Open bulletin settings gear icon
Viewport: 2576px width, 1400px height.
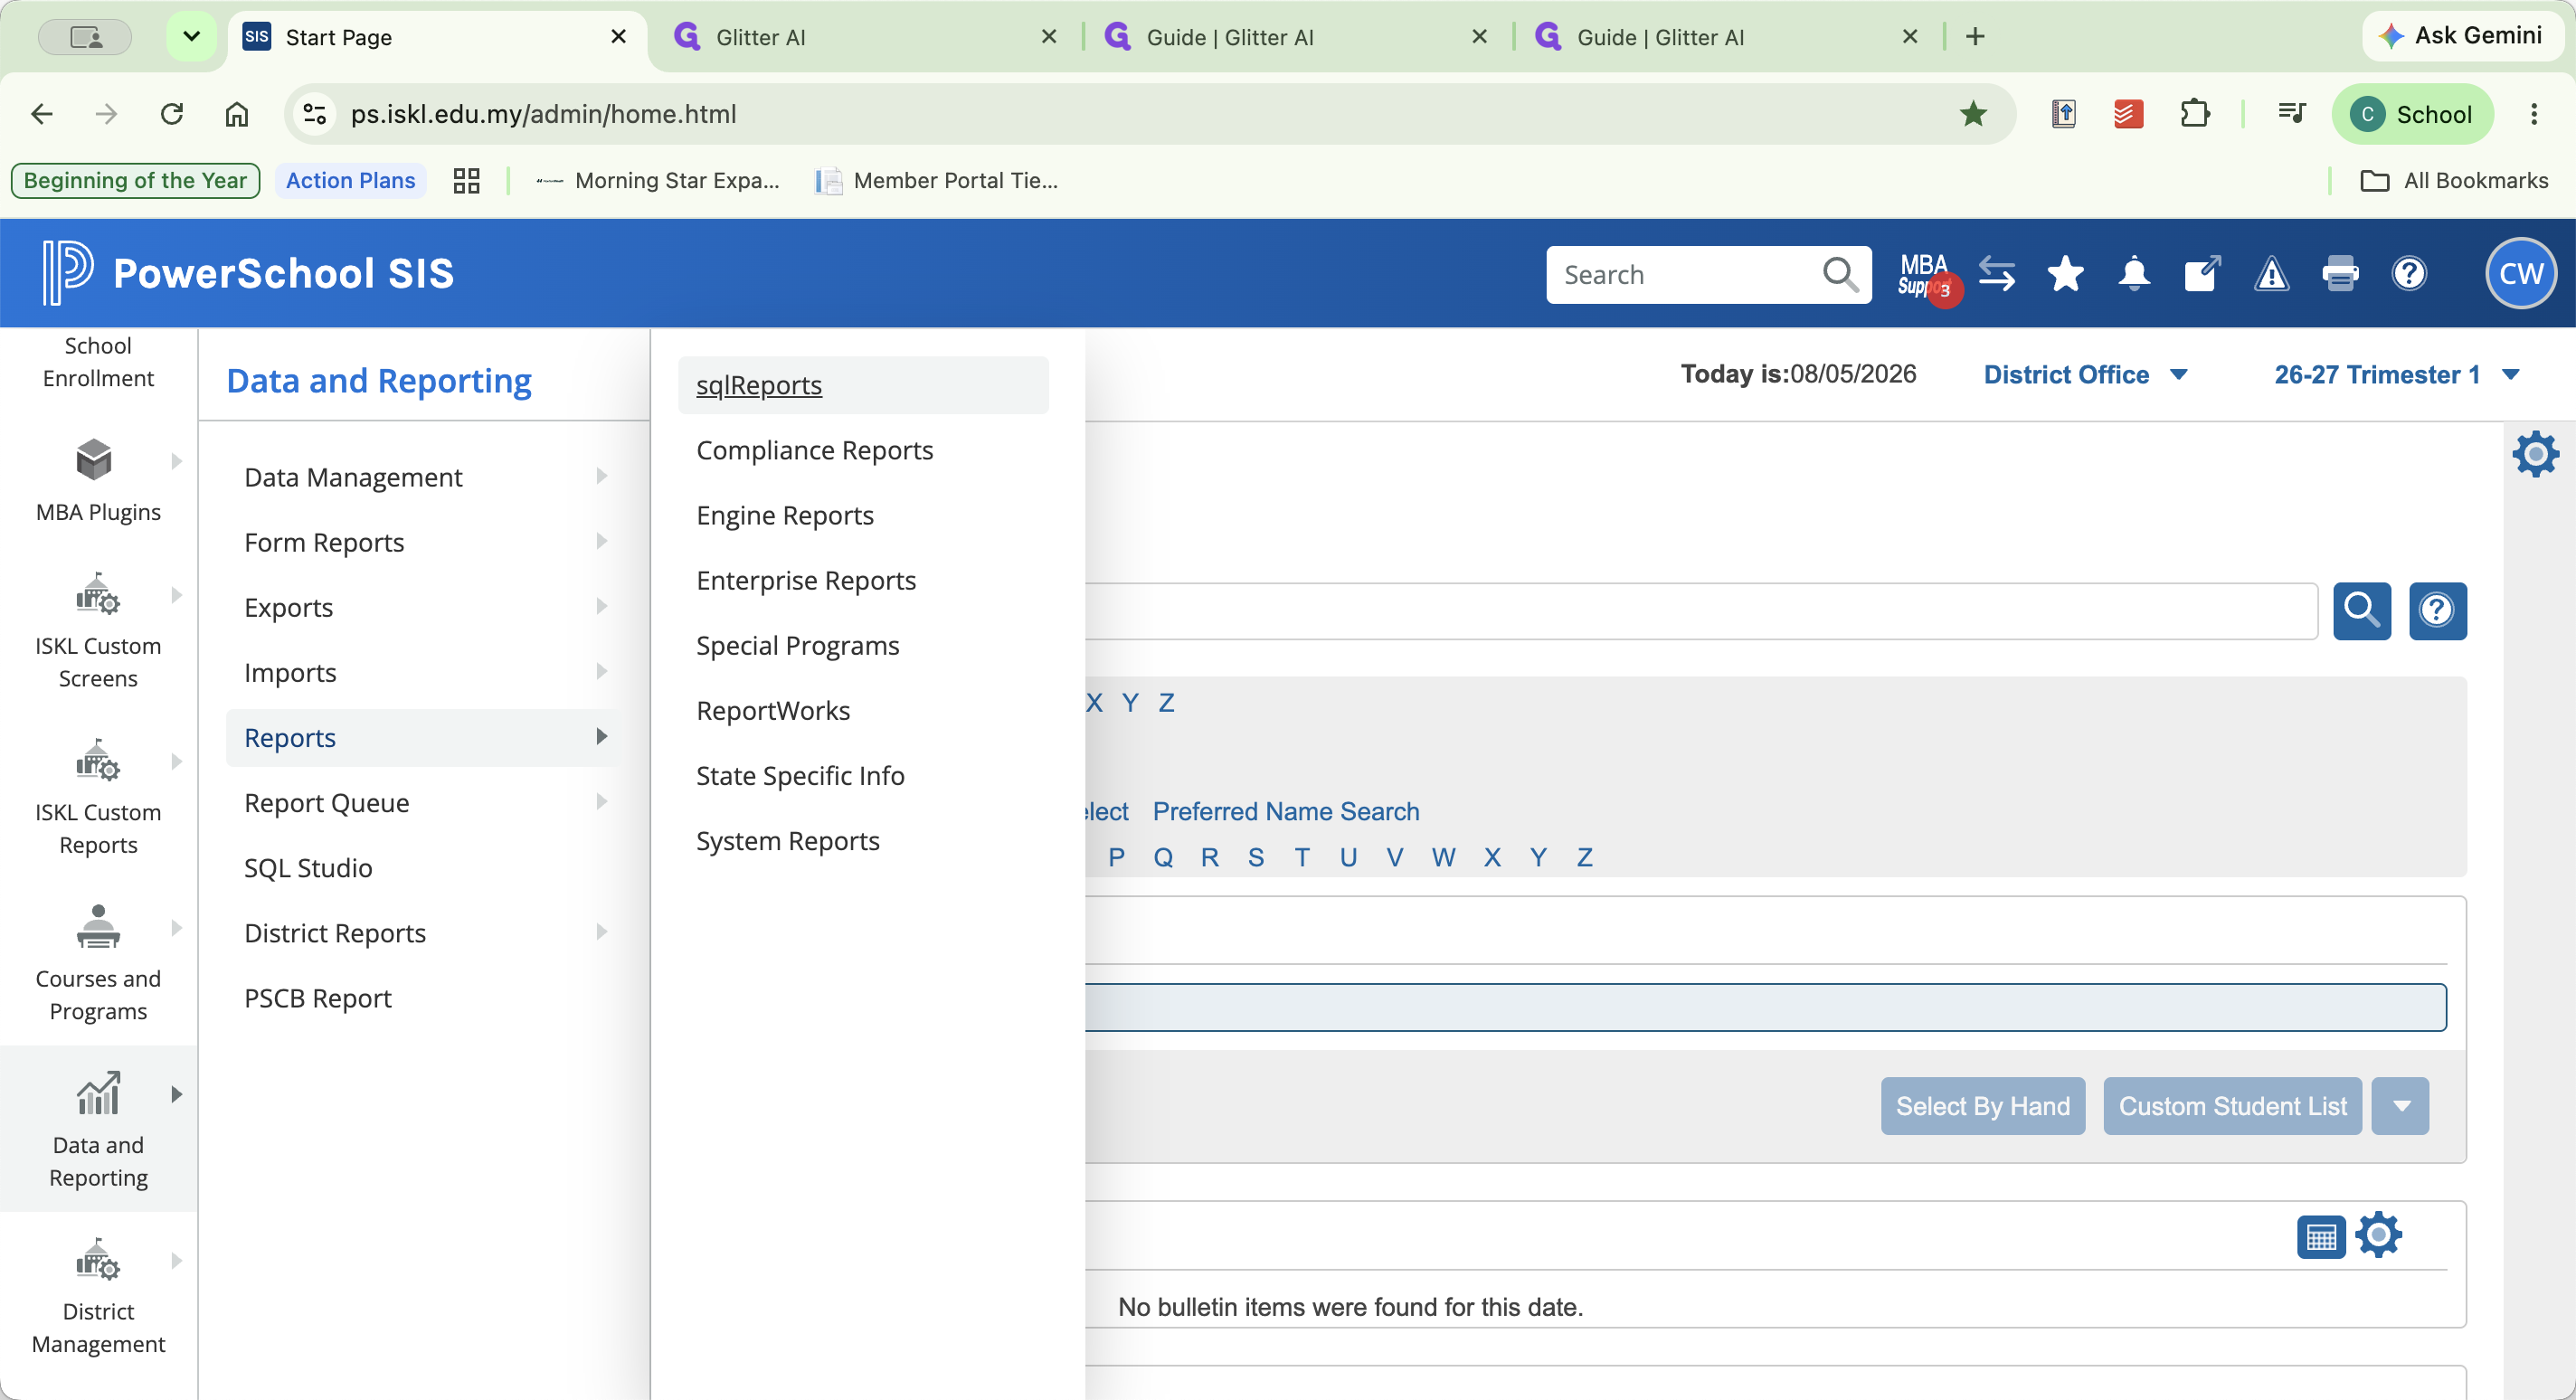(x=2378, y=1235)
